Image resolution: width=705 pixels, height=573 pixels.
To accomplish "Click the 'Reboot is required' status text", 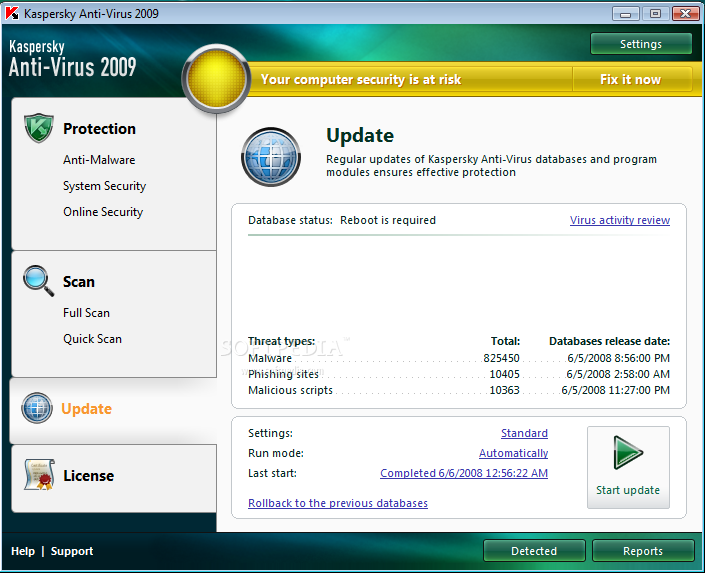I will tap(388, 220).
